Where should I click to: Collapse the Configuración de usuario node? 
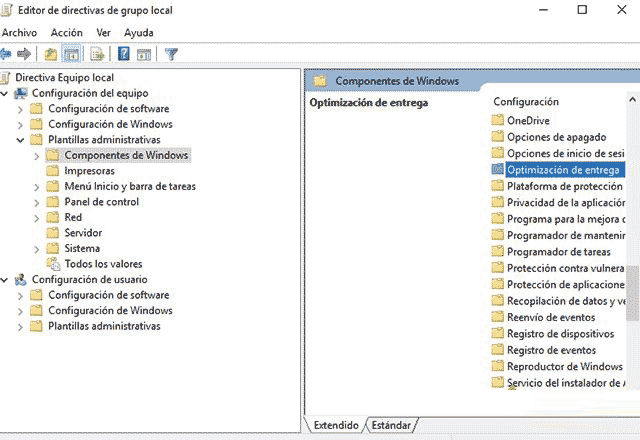pos(6,280)
